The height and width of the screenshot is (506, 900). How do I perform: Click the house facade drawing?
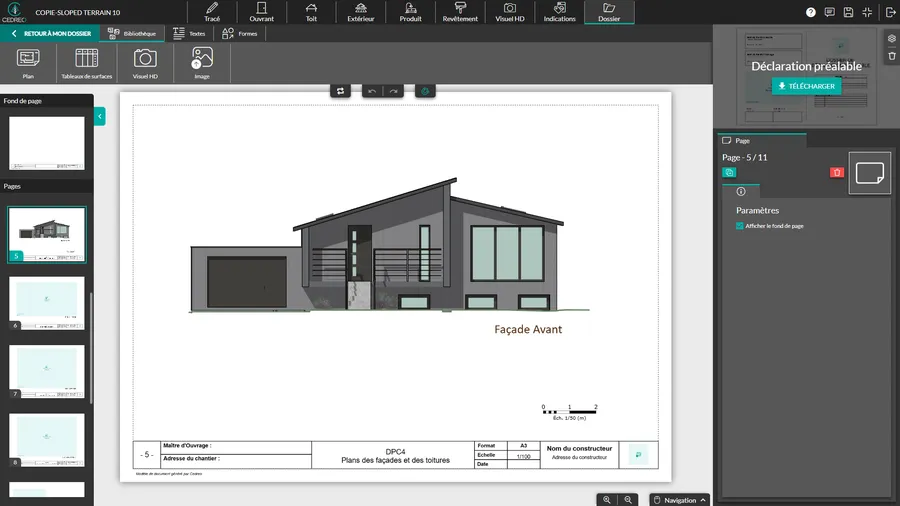pyautogui.click(x=389, y=246)
